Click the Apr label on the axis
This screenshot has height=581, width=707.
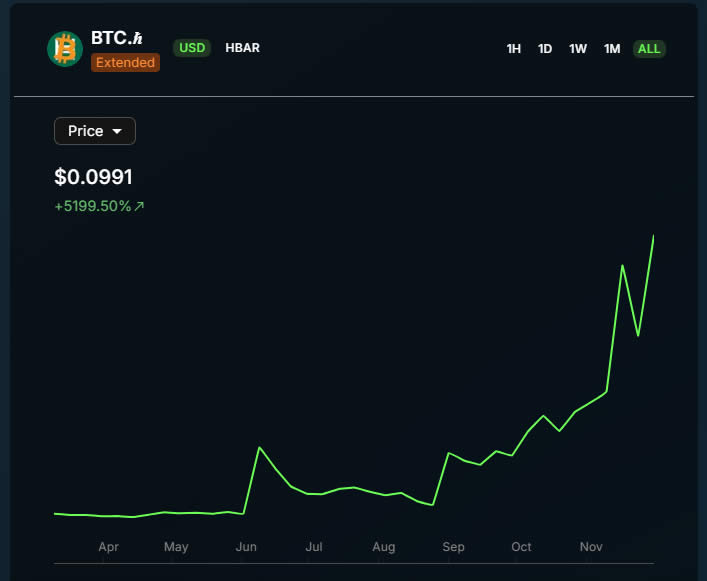coord(108,547)
